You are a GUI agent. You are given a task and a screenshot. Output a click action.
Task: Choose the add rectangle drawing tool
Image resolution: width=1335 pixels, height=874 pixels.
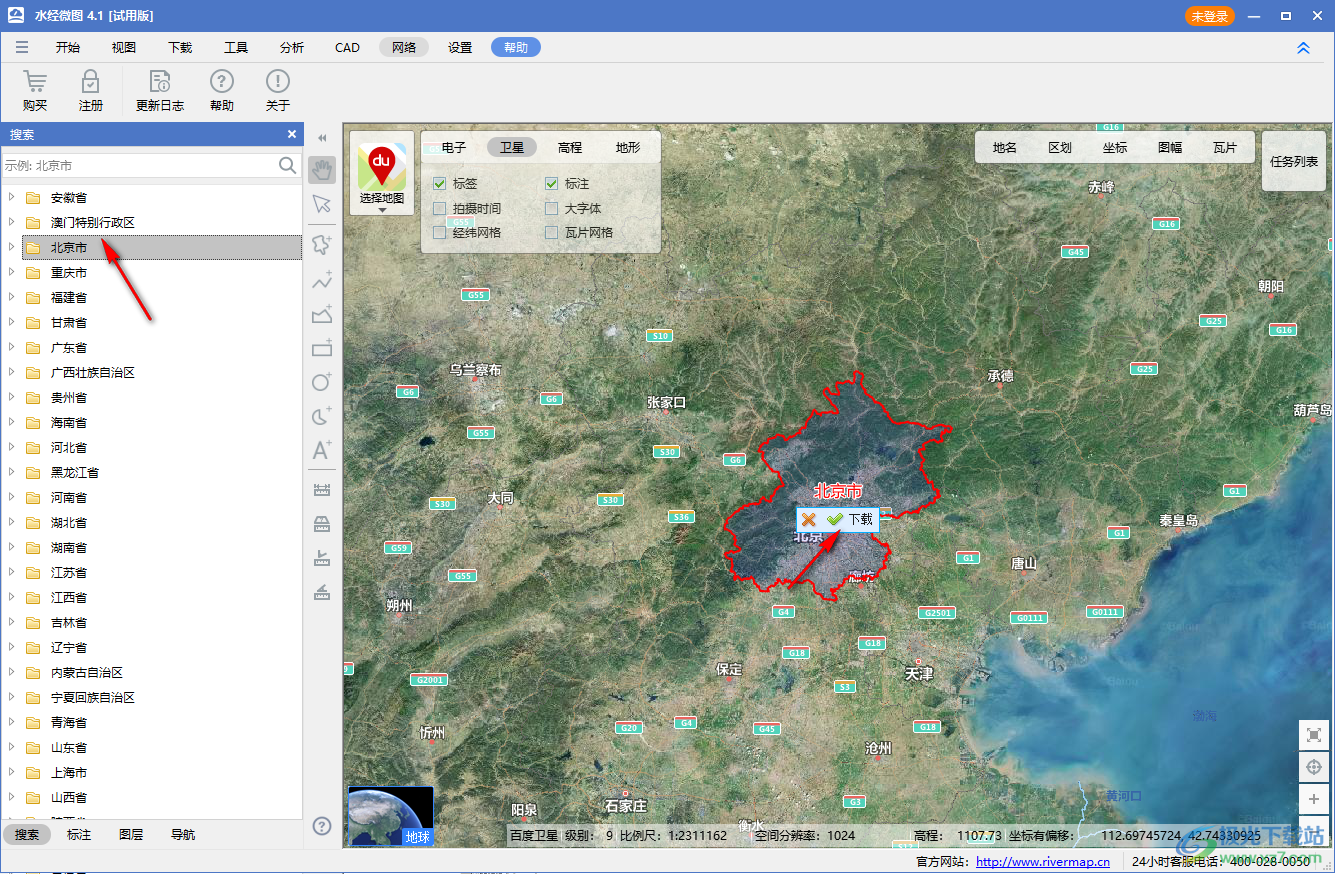click(x=322, y=348)
